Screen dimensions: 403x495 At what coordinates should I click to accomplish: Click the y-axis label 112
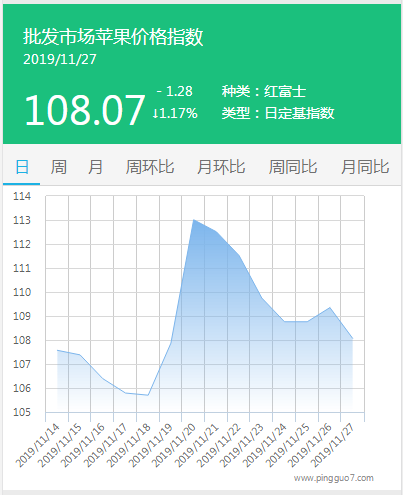pyautogui.click(x=22, y=244)
